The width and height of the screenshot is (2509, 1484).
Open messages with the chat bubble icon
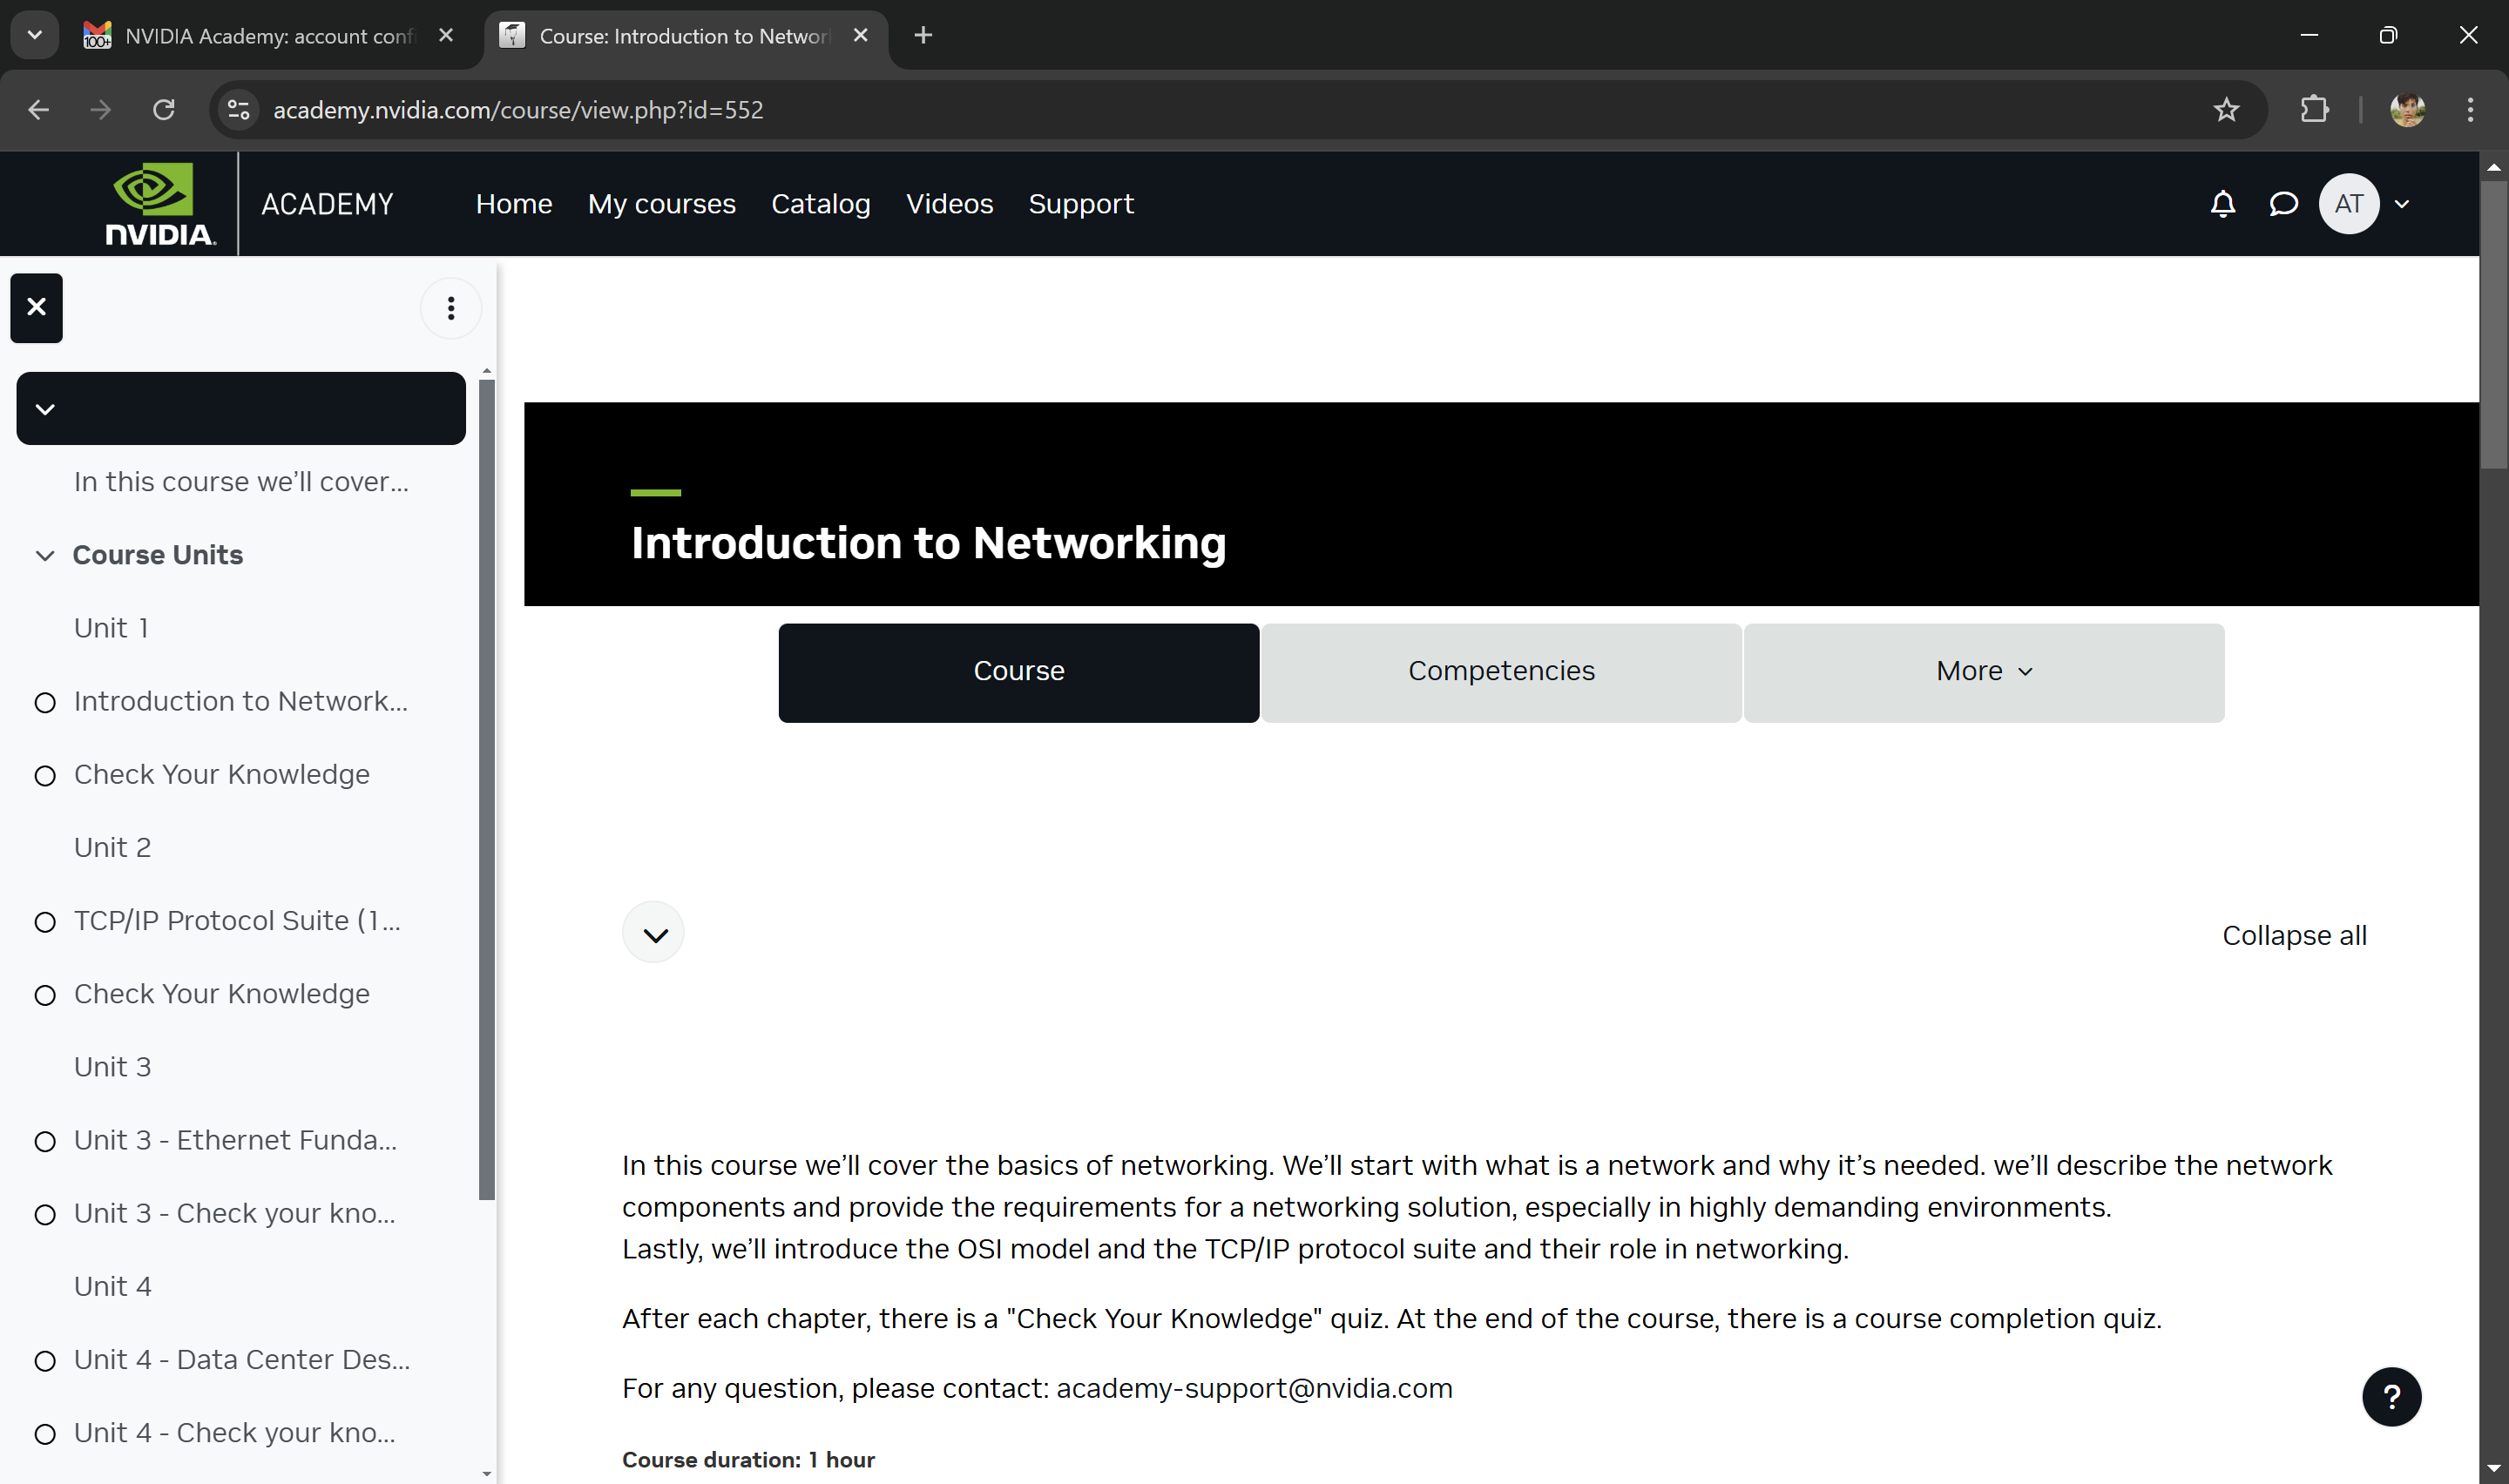2285,203
